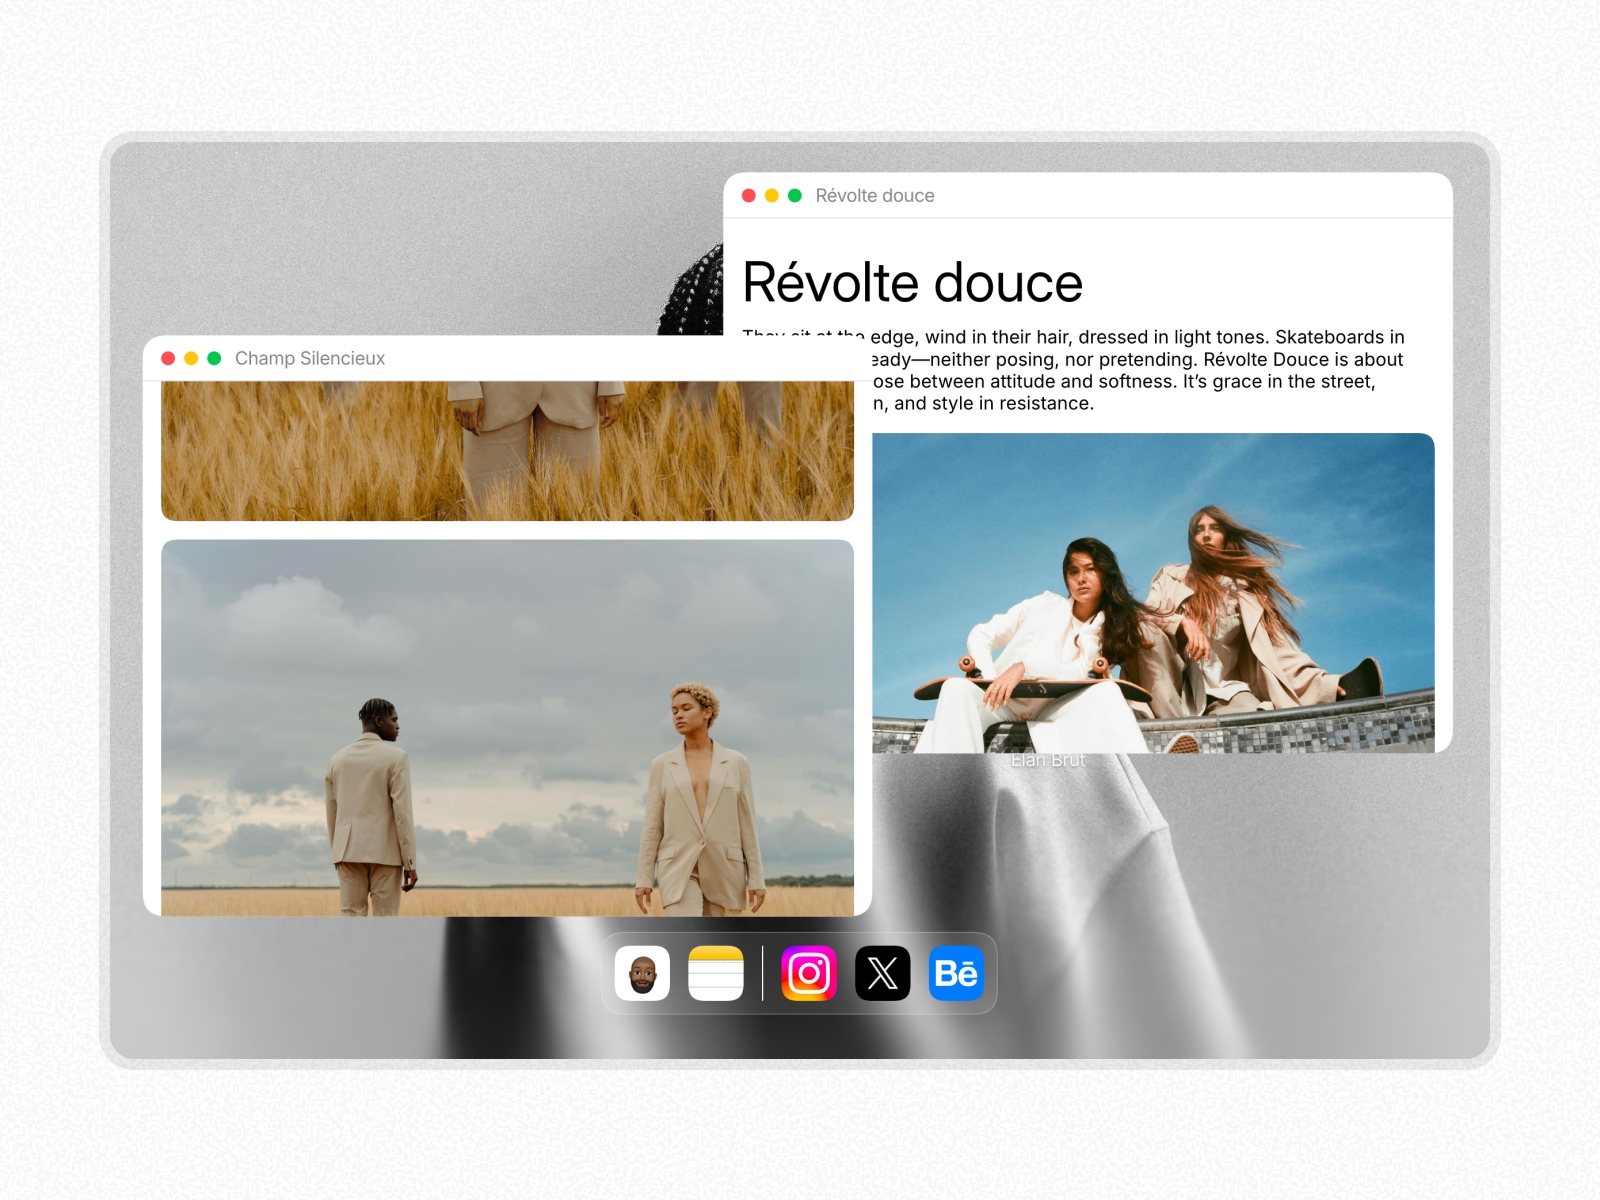The width and height of the screenshot is (1600, 1200).
Task: Open the skateboard women photo
Action: pyautogui.click(x=1152, y=592)
